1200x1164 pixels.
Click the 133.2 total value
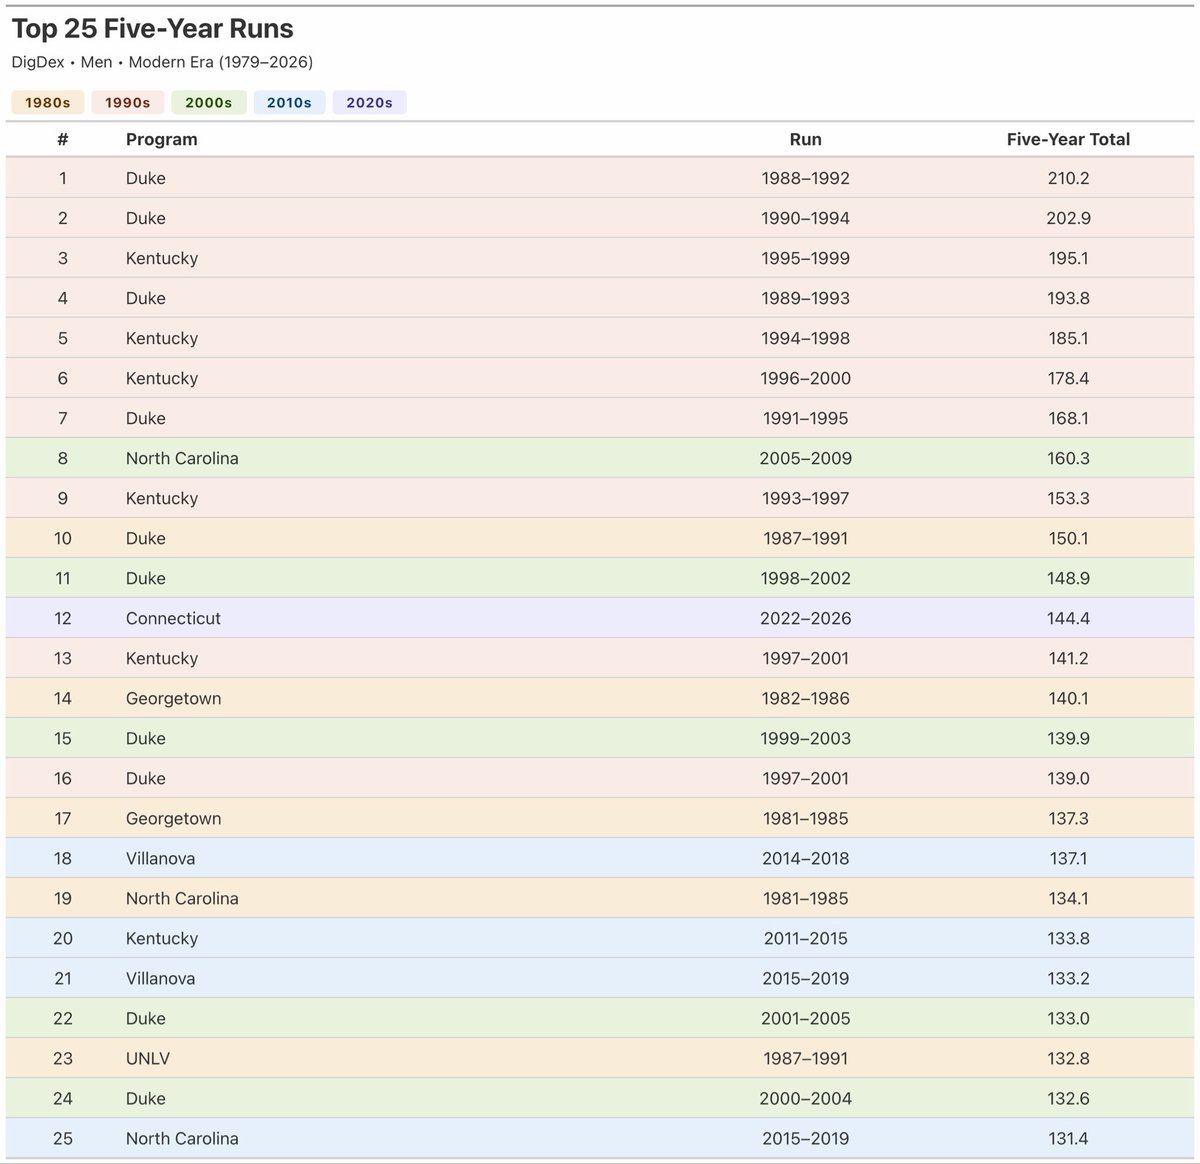coord(1068,978)
